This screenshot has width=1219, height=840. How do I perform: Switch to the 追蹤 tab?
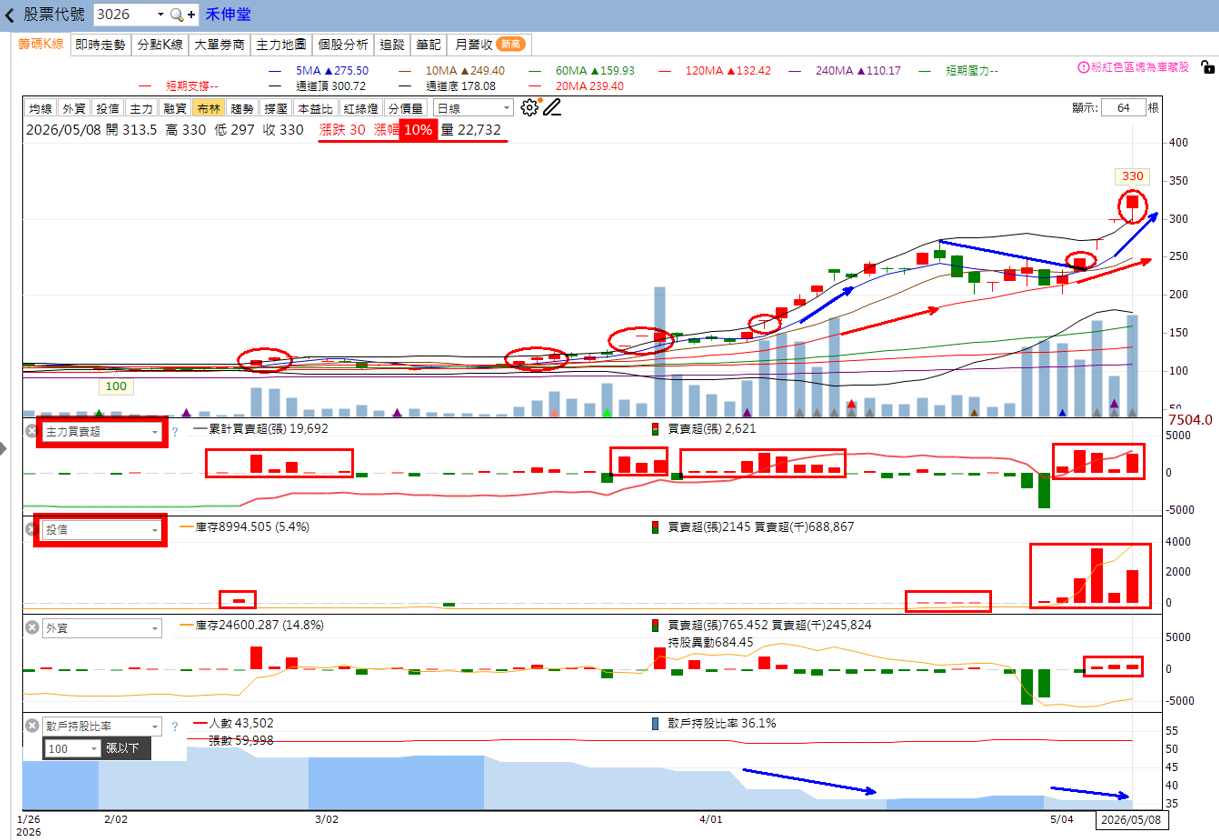click(392, 44)
